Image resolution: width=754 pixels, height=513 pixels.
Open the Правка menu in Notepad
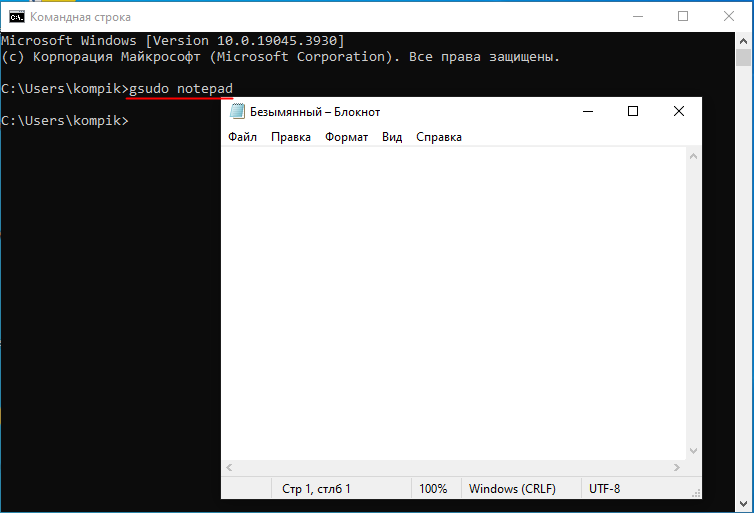(x=291, y=137)
